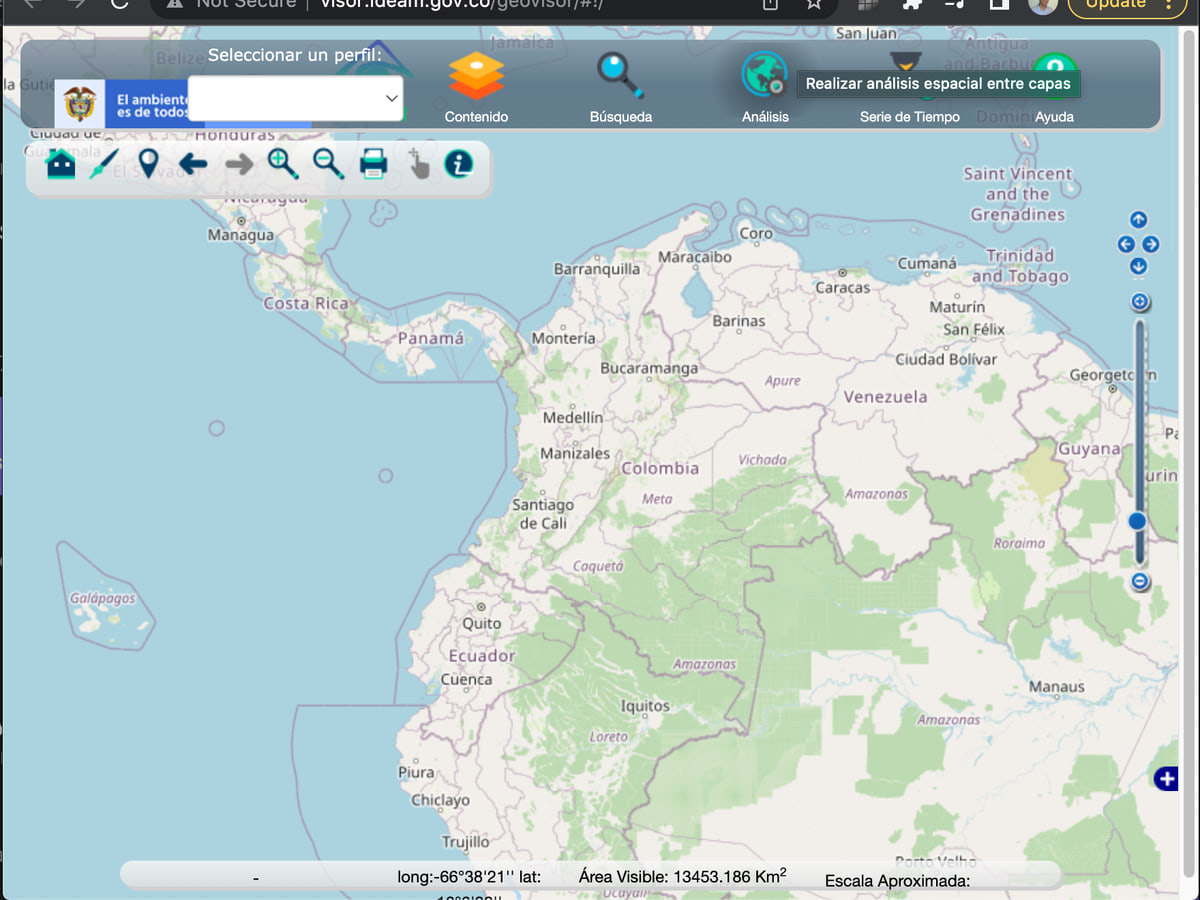
Task: Click the Caracas city label on the map
Action: click(x=842, y=287)
